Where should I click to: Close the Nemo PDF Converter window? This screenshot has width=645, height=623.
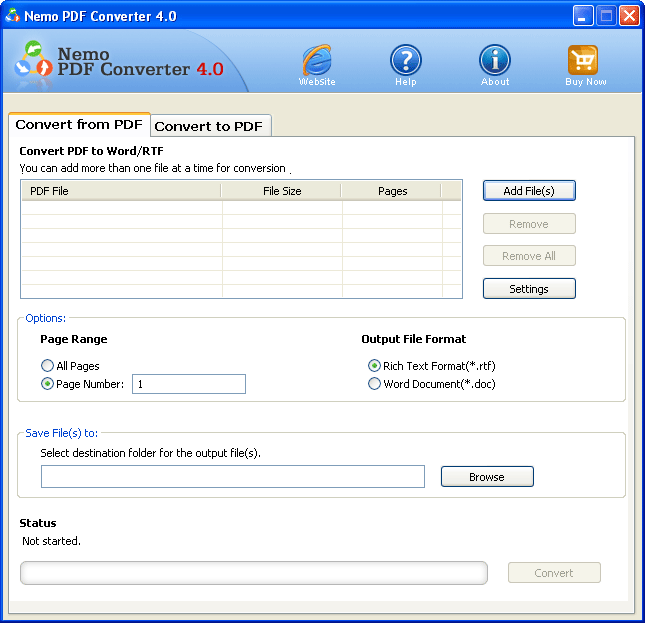[x=629, y=16]
